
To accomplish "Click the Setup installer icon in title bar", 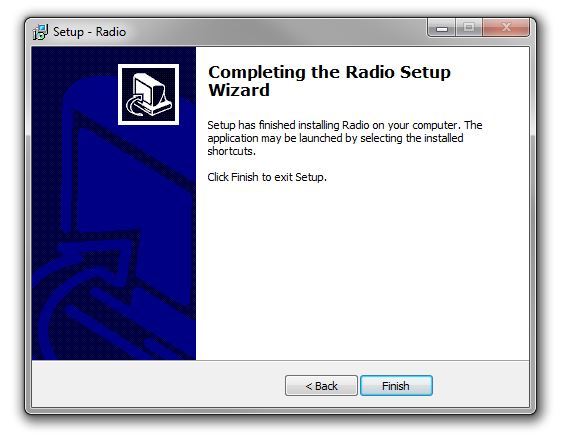I will 40,32.
